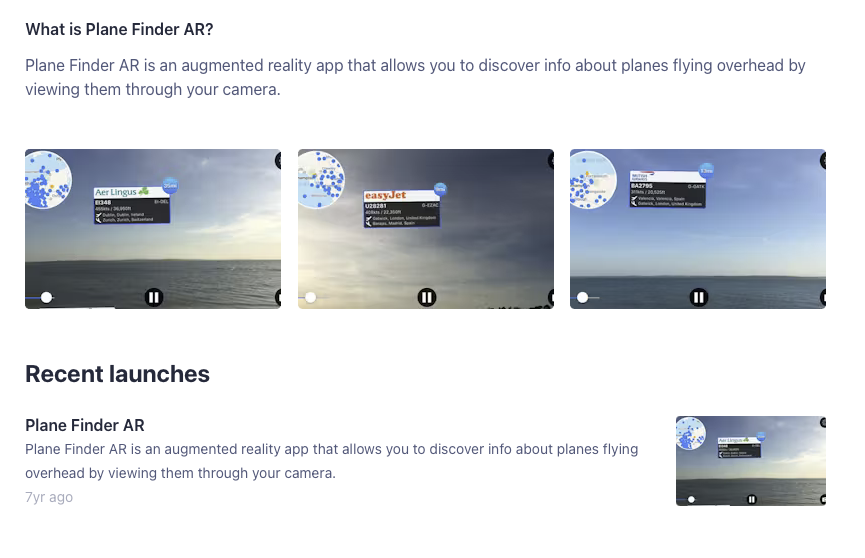Click the radar map circle in easyJet image
Screen dimensions: 865x558
(322, 180)
